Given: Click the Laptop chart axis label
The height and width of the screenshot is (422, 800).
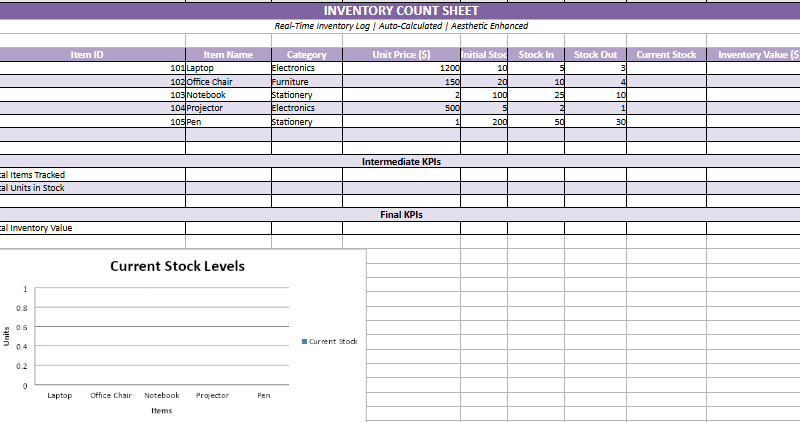Looking at the screenshot, I should point(60,395).
